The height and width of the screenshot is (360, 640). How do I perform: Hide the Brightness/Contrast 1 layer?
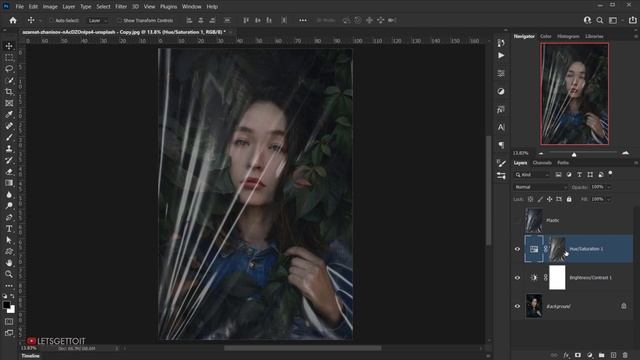coord(517,278)
